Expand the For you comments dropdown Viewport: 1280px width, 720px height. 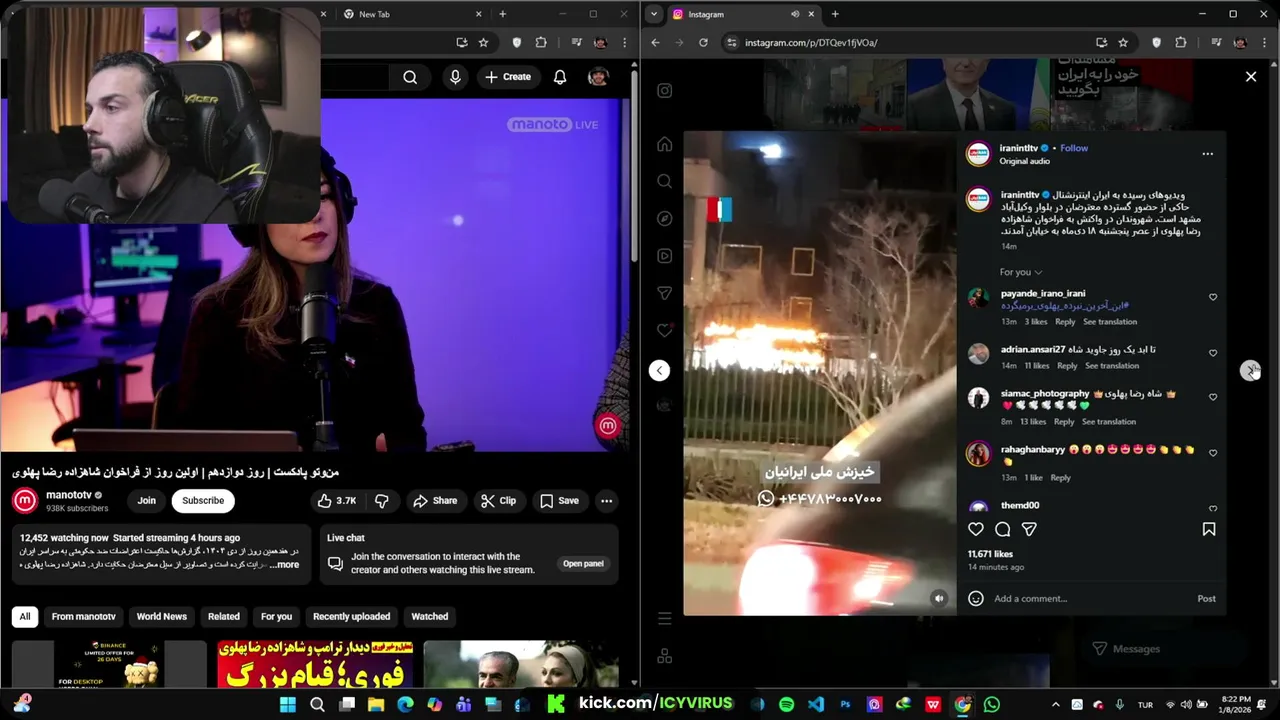[x=1020, y=272]
